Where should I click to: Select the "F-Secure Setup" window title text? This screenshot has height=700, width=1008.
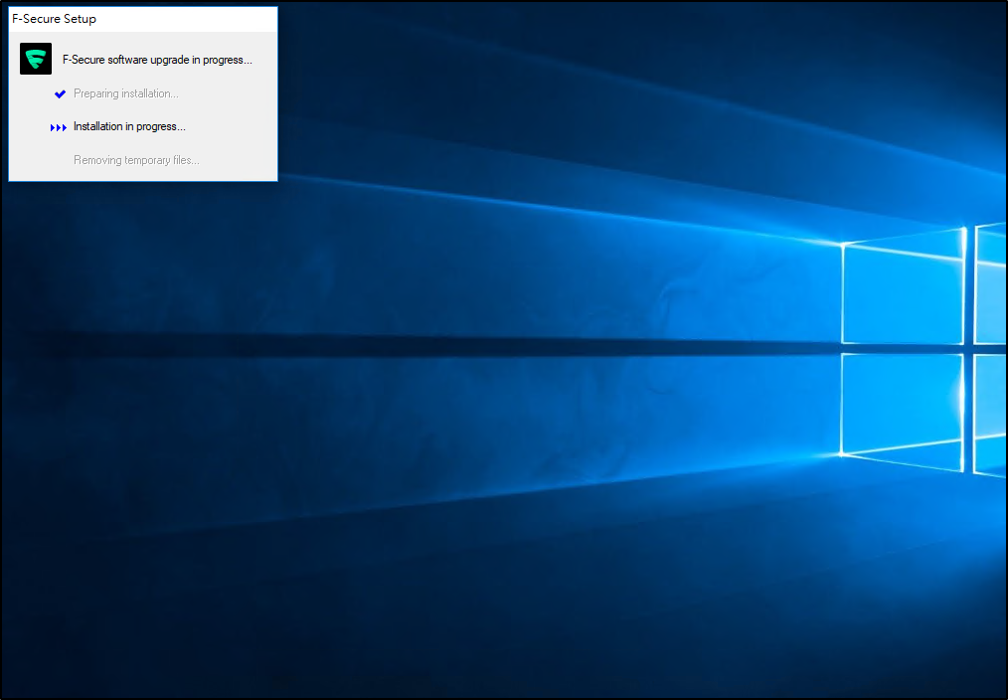click(54, 19)
